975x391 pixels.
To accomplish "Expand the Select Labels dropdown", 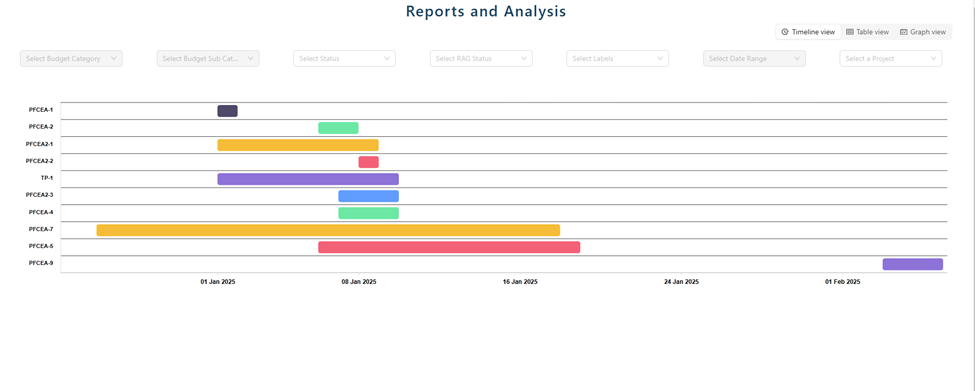I will tap(617, 58).
